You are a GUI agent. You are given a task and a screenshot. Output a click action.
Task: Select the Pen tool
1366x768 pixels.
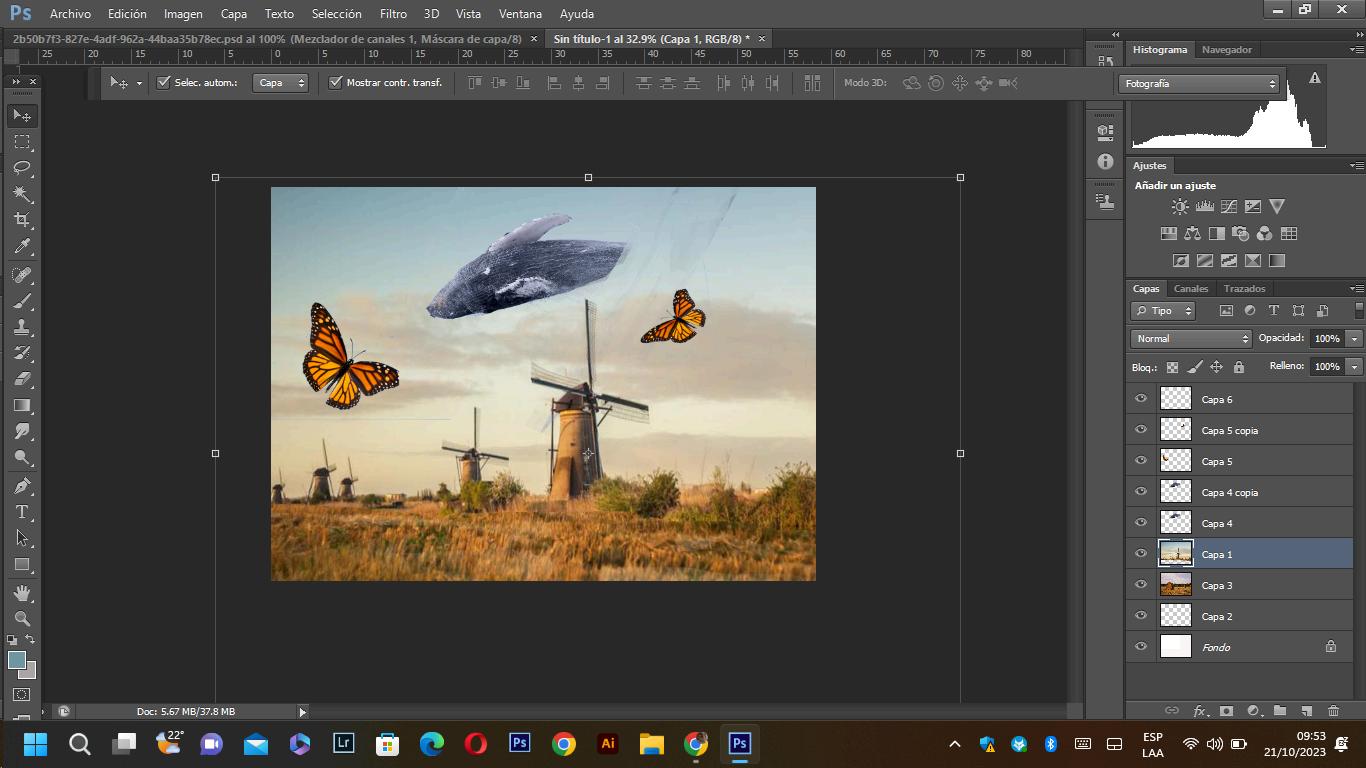pos(22,486)
